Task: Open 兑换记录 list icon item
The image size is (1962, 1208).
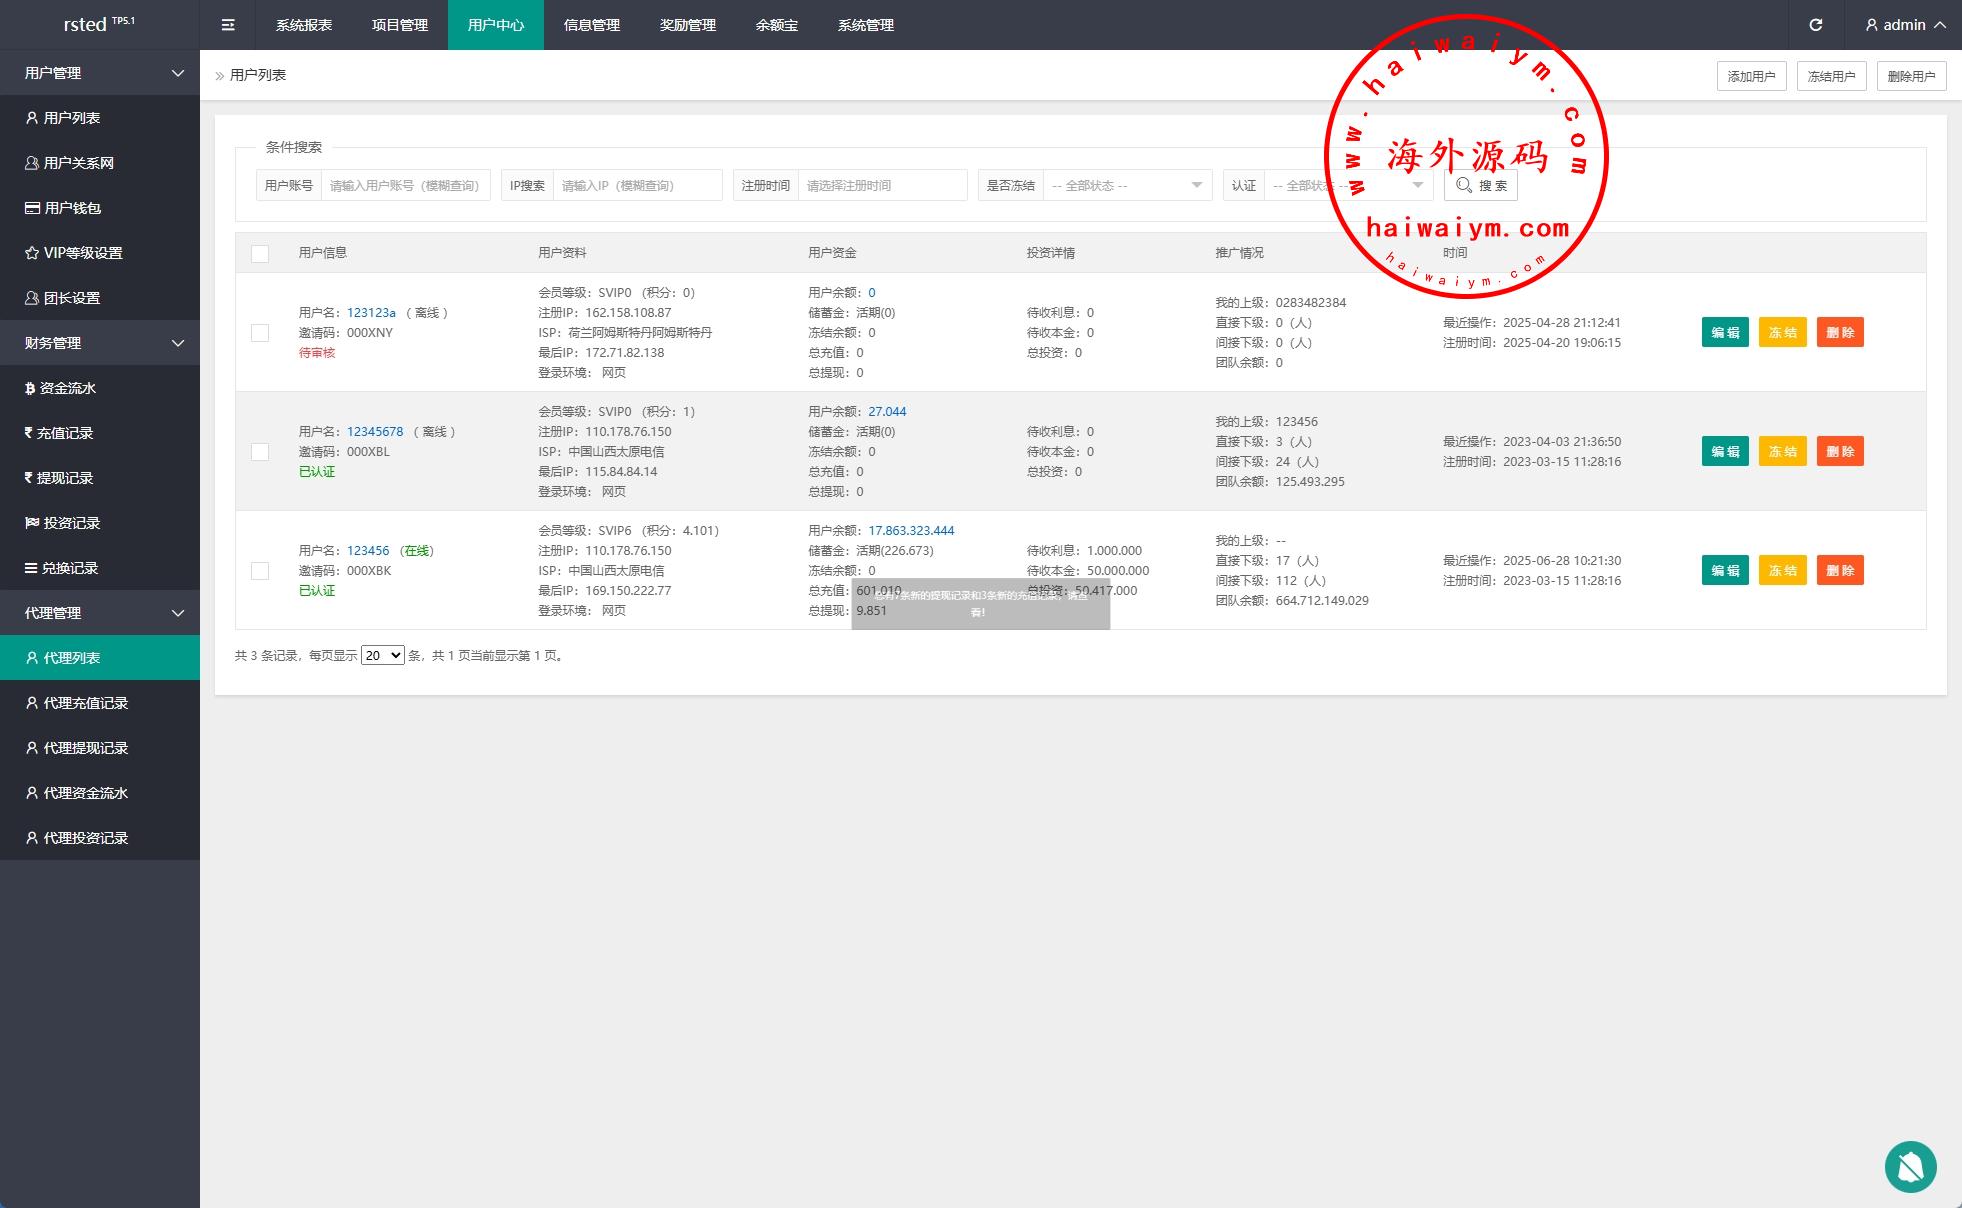Action: coord(69,568)
